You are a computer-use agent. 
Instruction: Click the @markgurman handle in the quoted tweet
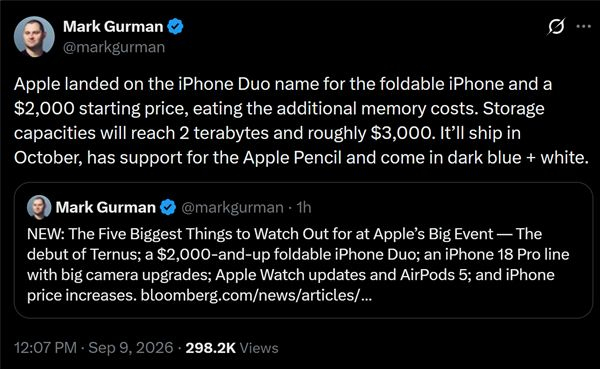[232, 207]
